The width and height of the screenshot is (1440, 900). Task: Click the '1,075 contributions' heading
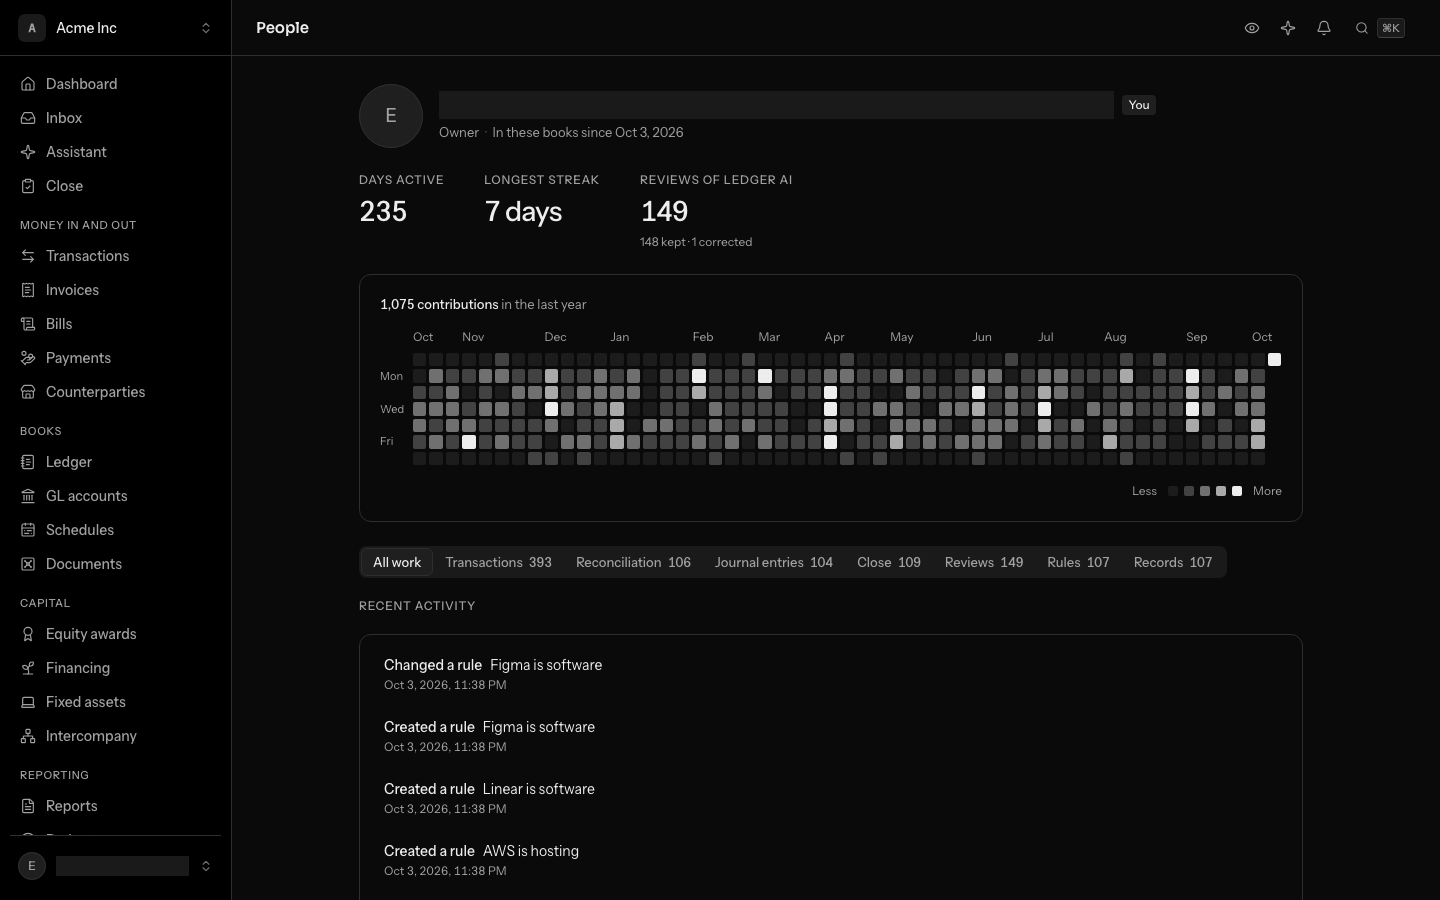439,304
